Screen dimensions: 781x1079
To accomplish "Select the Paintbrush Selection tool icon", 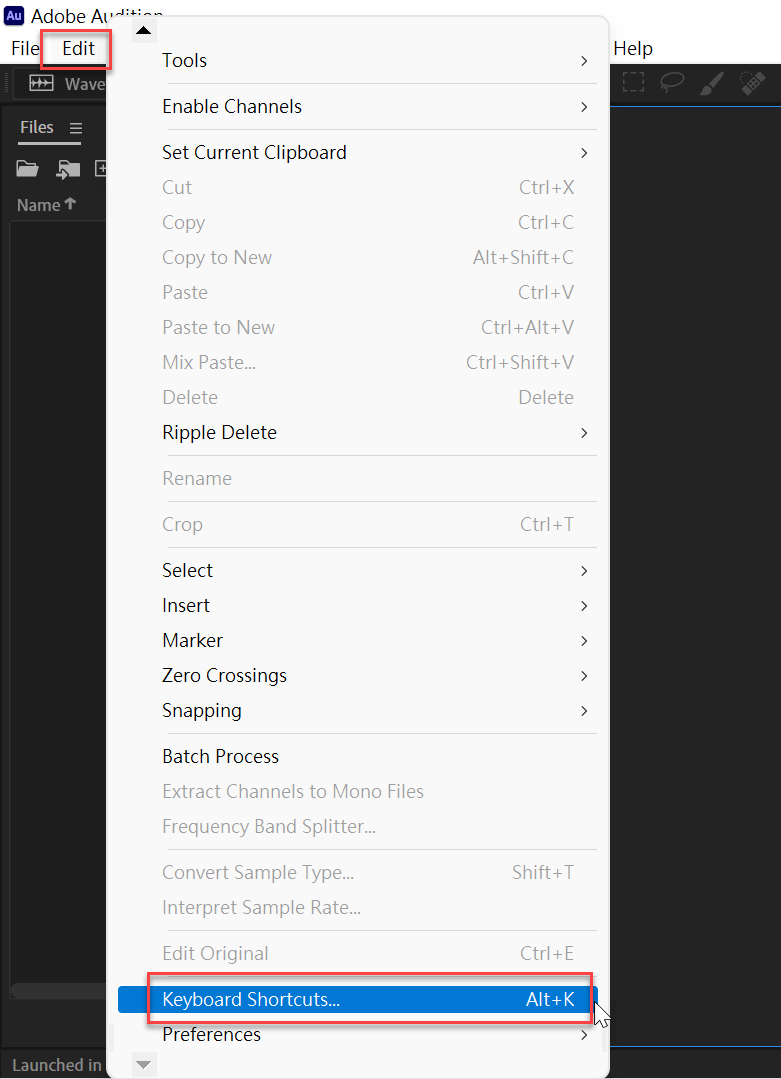I will coord(712,83).
